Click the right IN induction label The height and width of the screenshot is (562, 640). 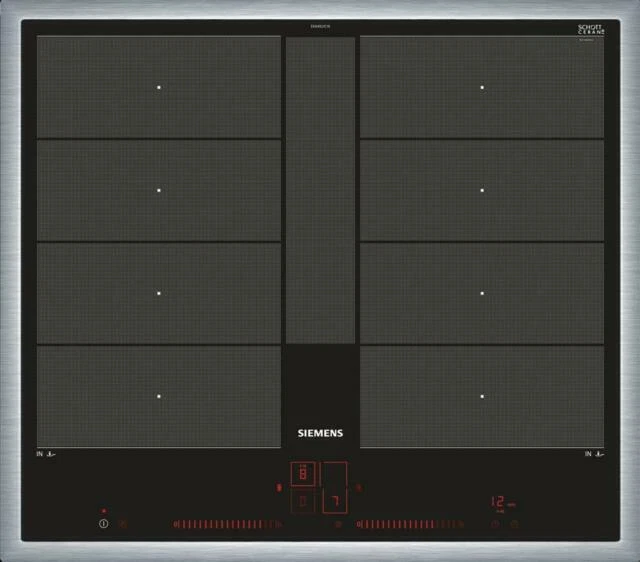coord(594,454)
